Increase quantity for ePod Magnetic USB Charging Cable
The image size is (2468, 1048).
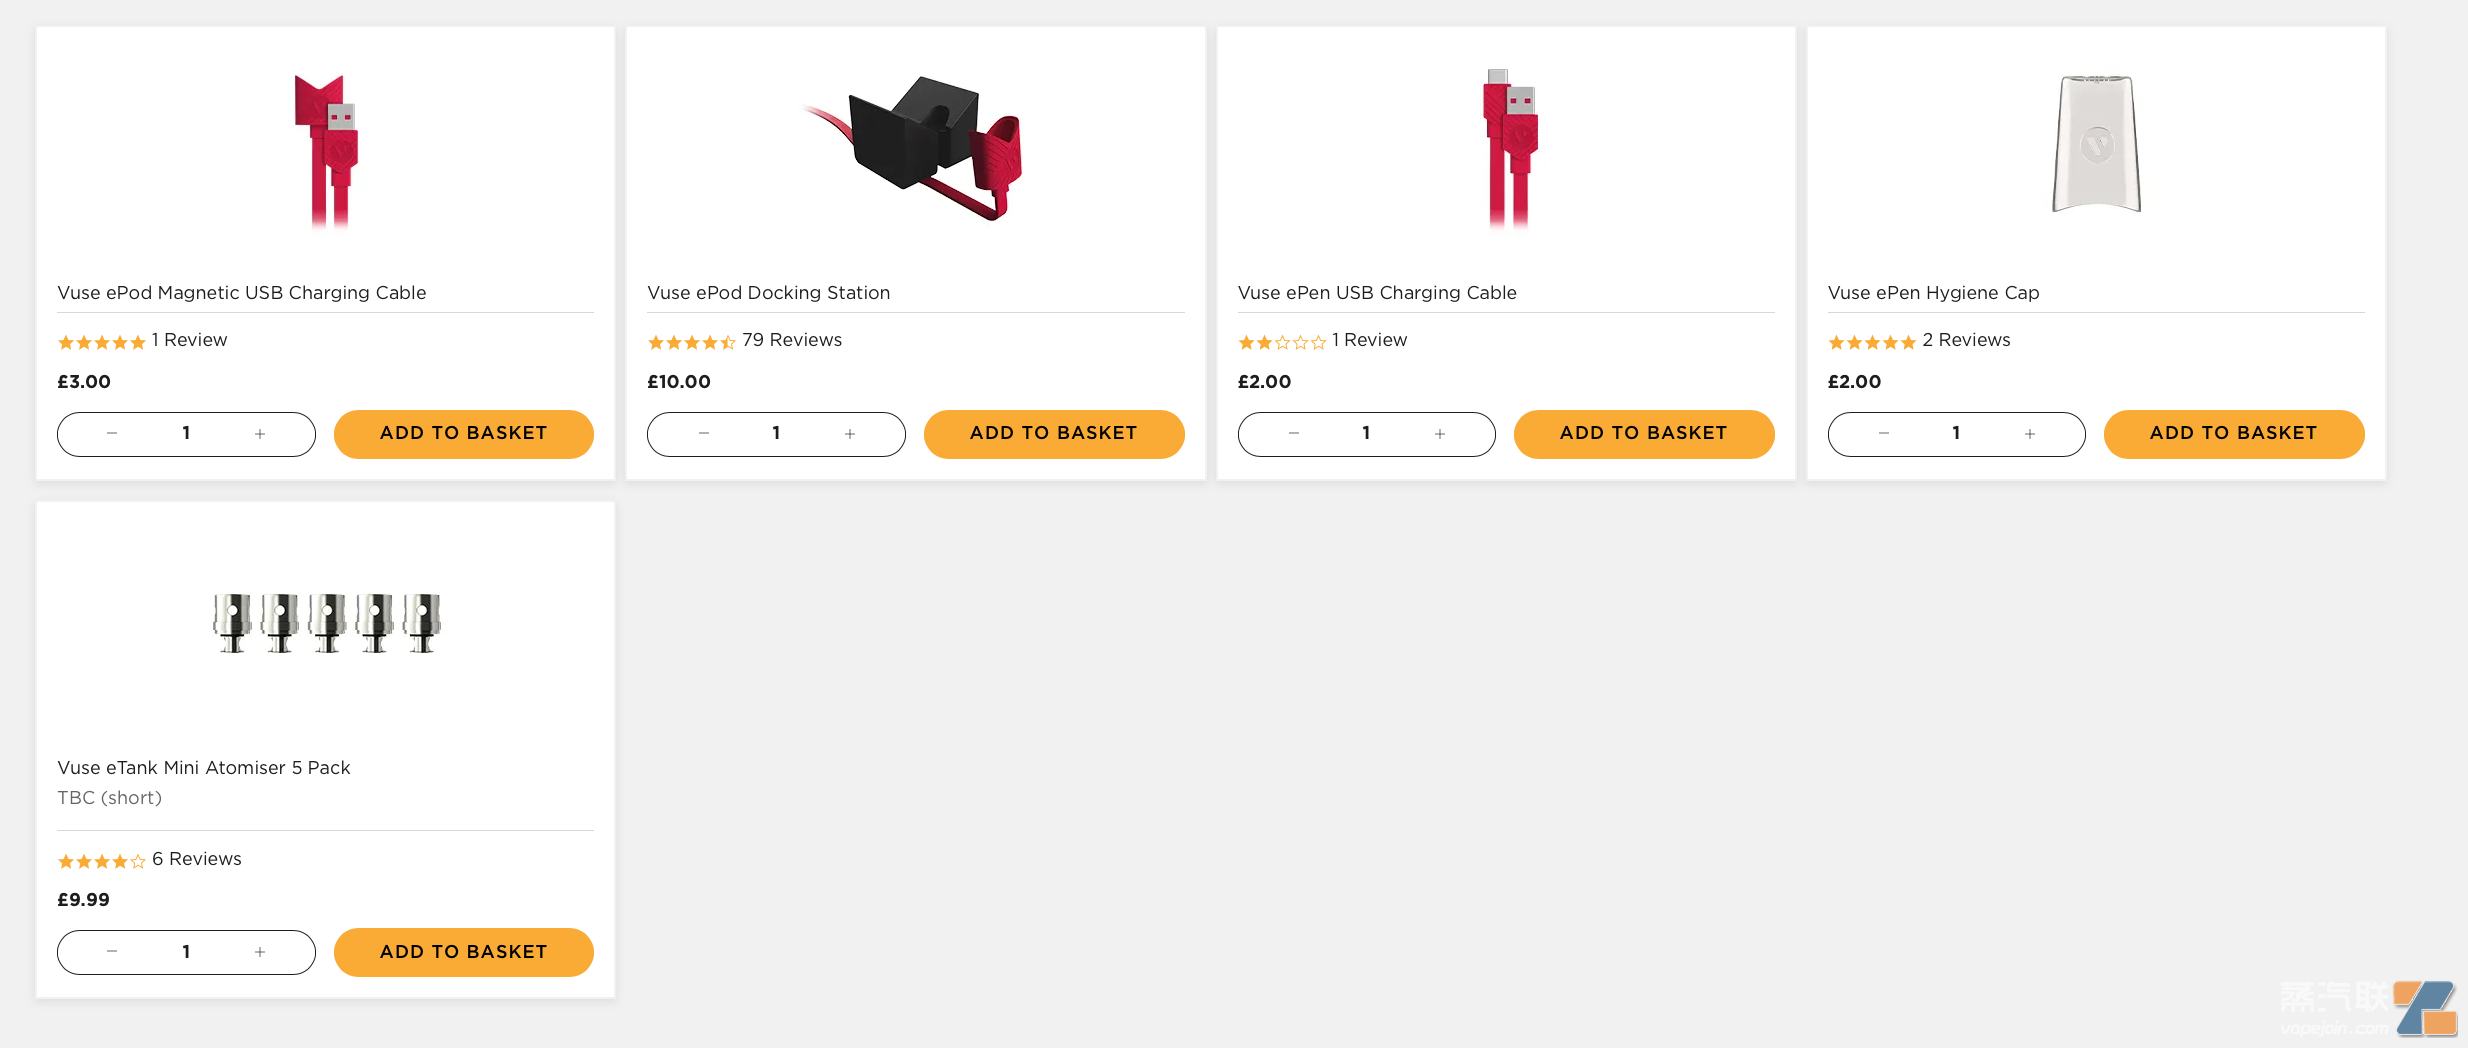[x=260, y=434]
